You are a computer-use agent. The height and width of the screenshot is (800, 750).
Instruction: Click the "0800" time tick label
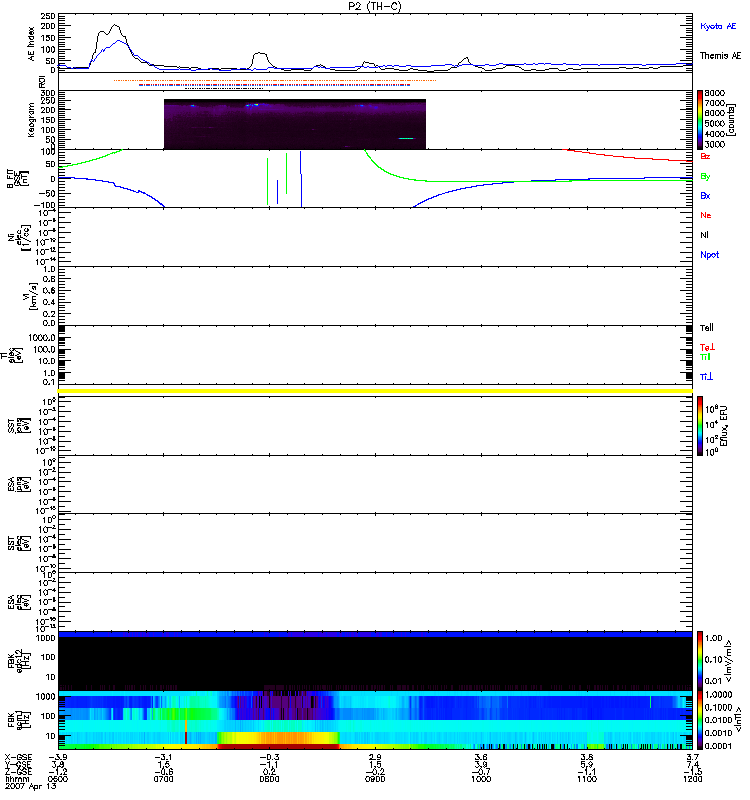coord(269,779)
